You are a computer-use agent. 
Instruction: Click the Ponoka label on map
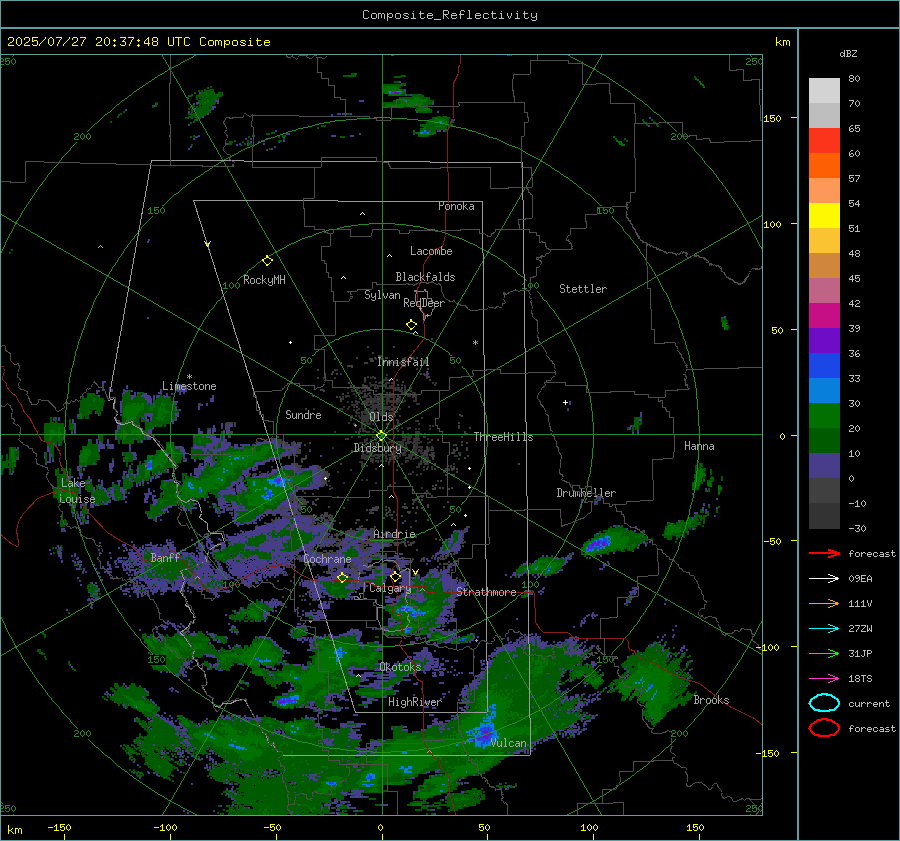456,206
